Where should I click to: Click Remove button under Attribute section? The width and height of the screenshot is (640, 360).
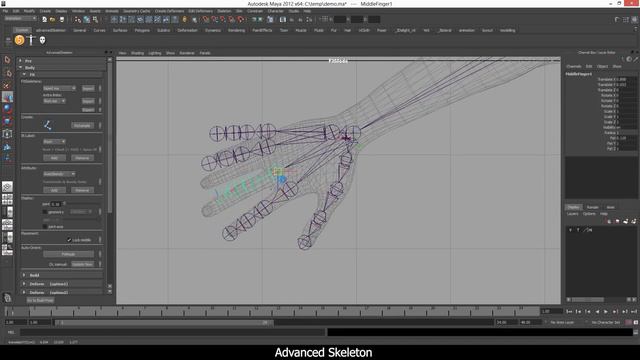82,190
